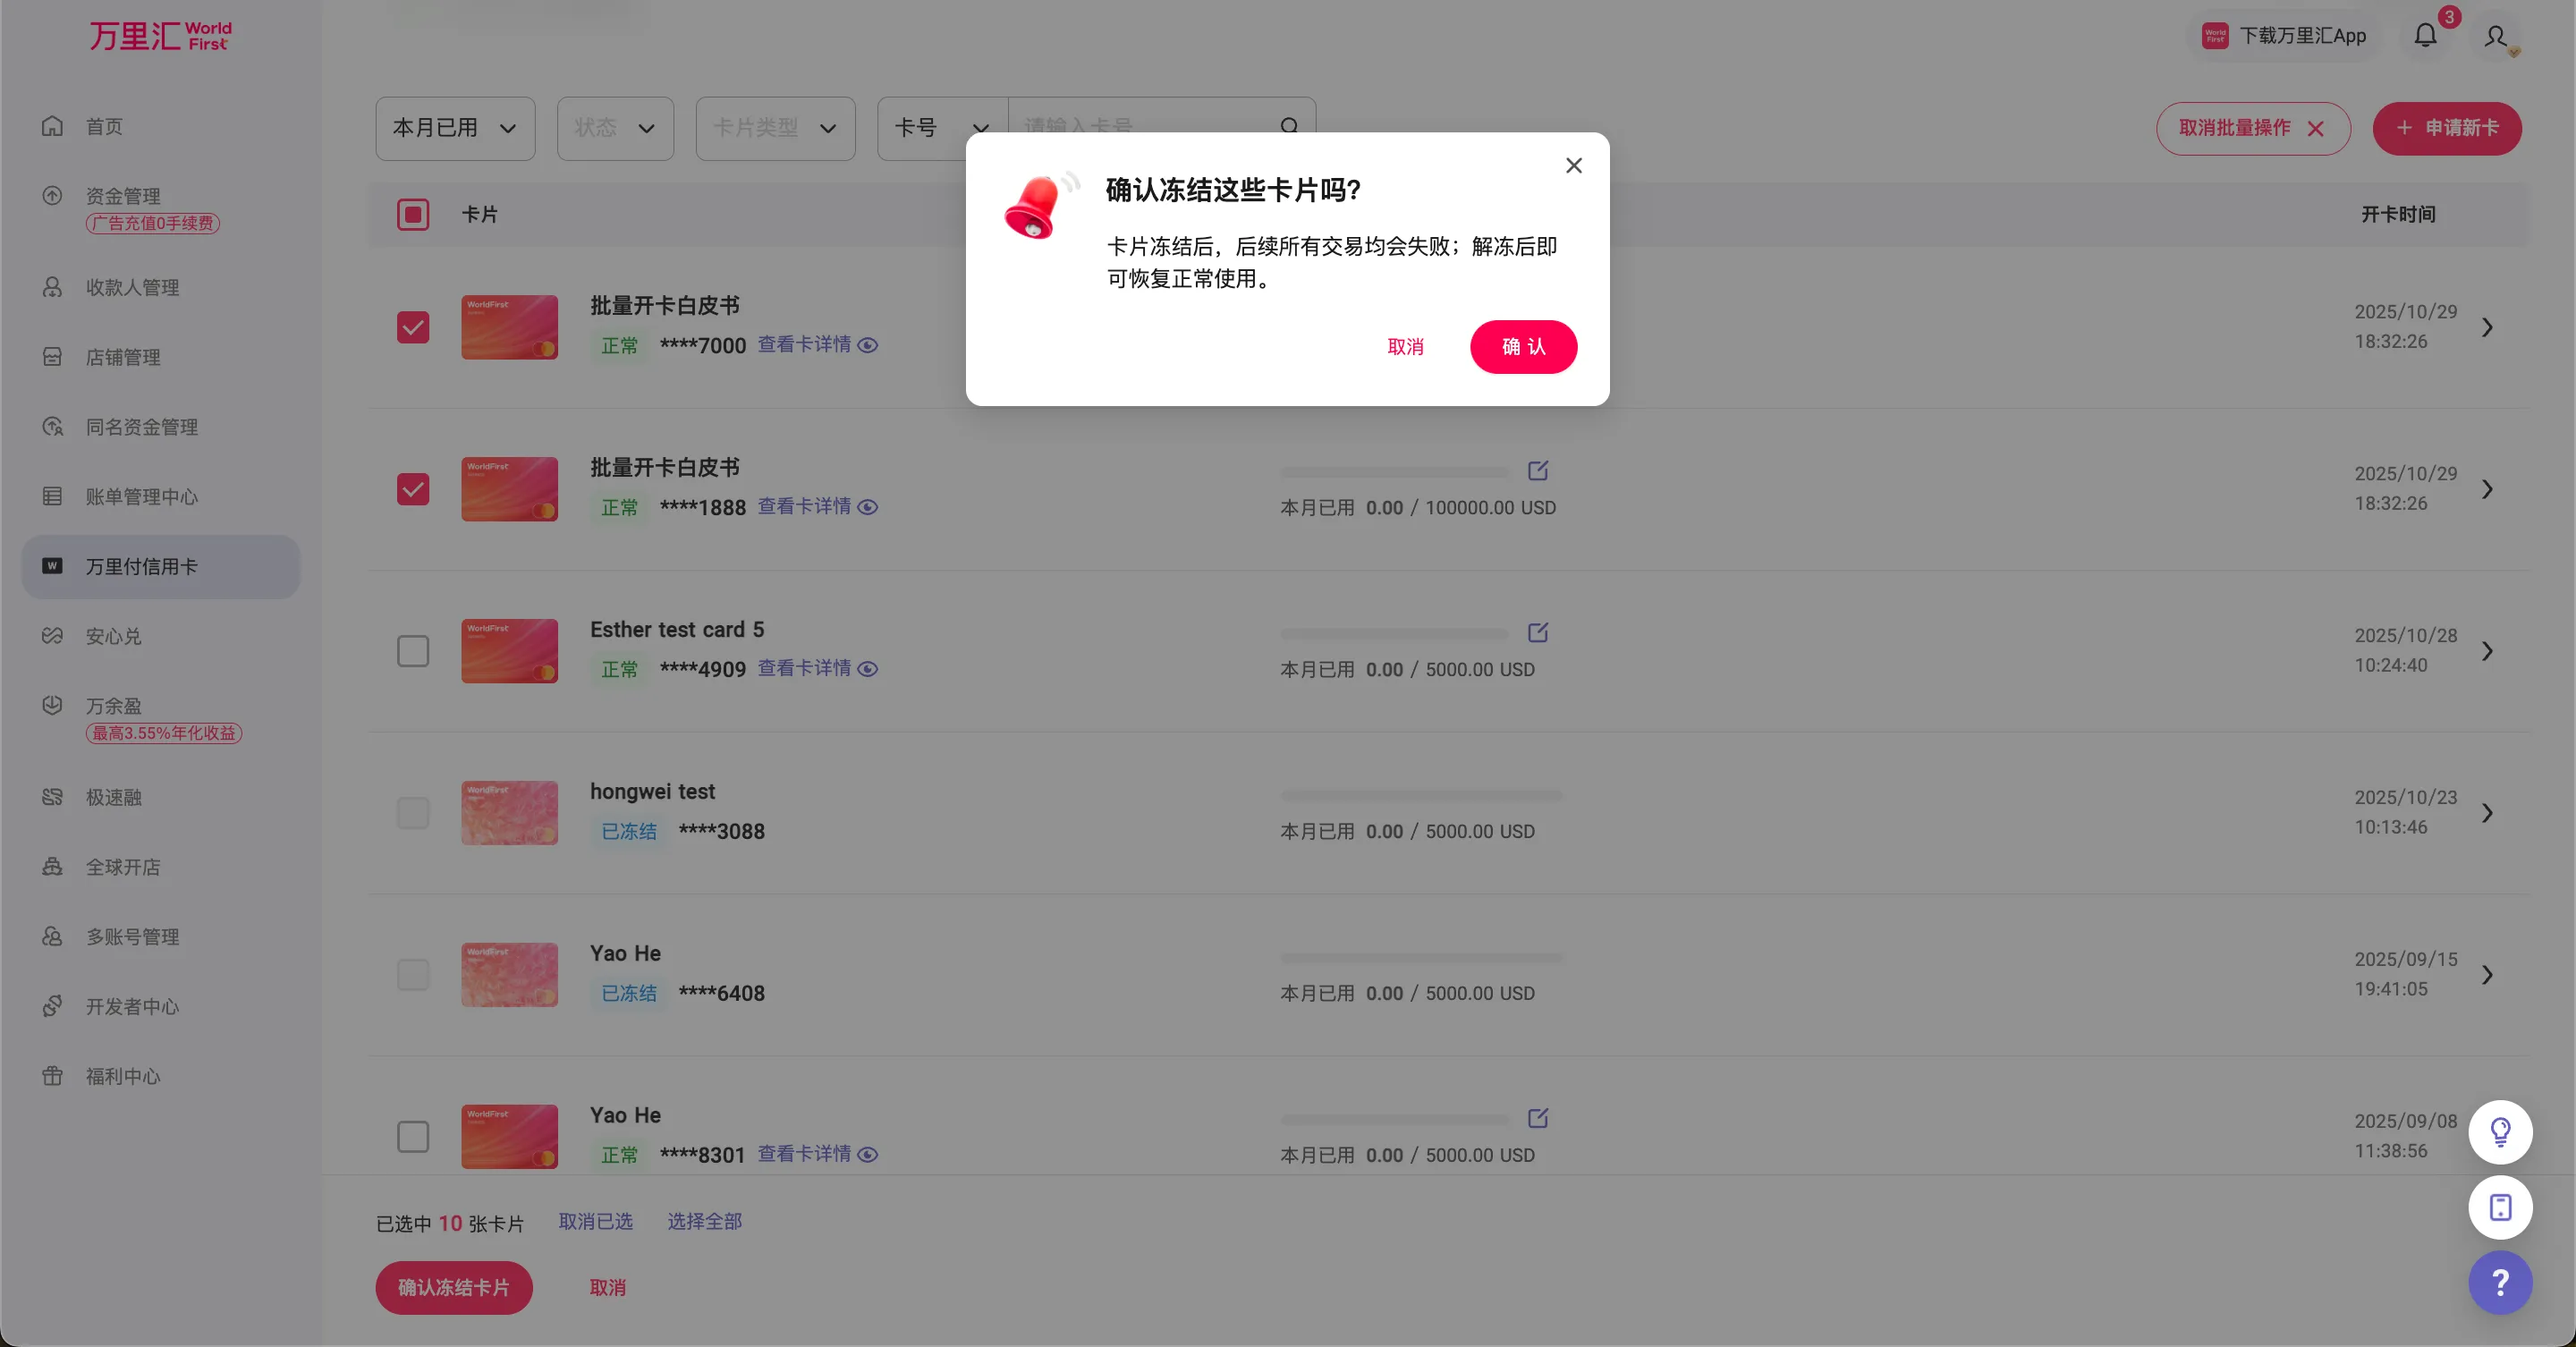Viewport: 2576px width, 1347px height.
Task: Toggle the select-all checkbox in the header
Action: (x=413, y=213)
